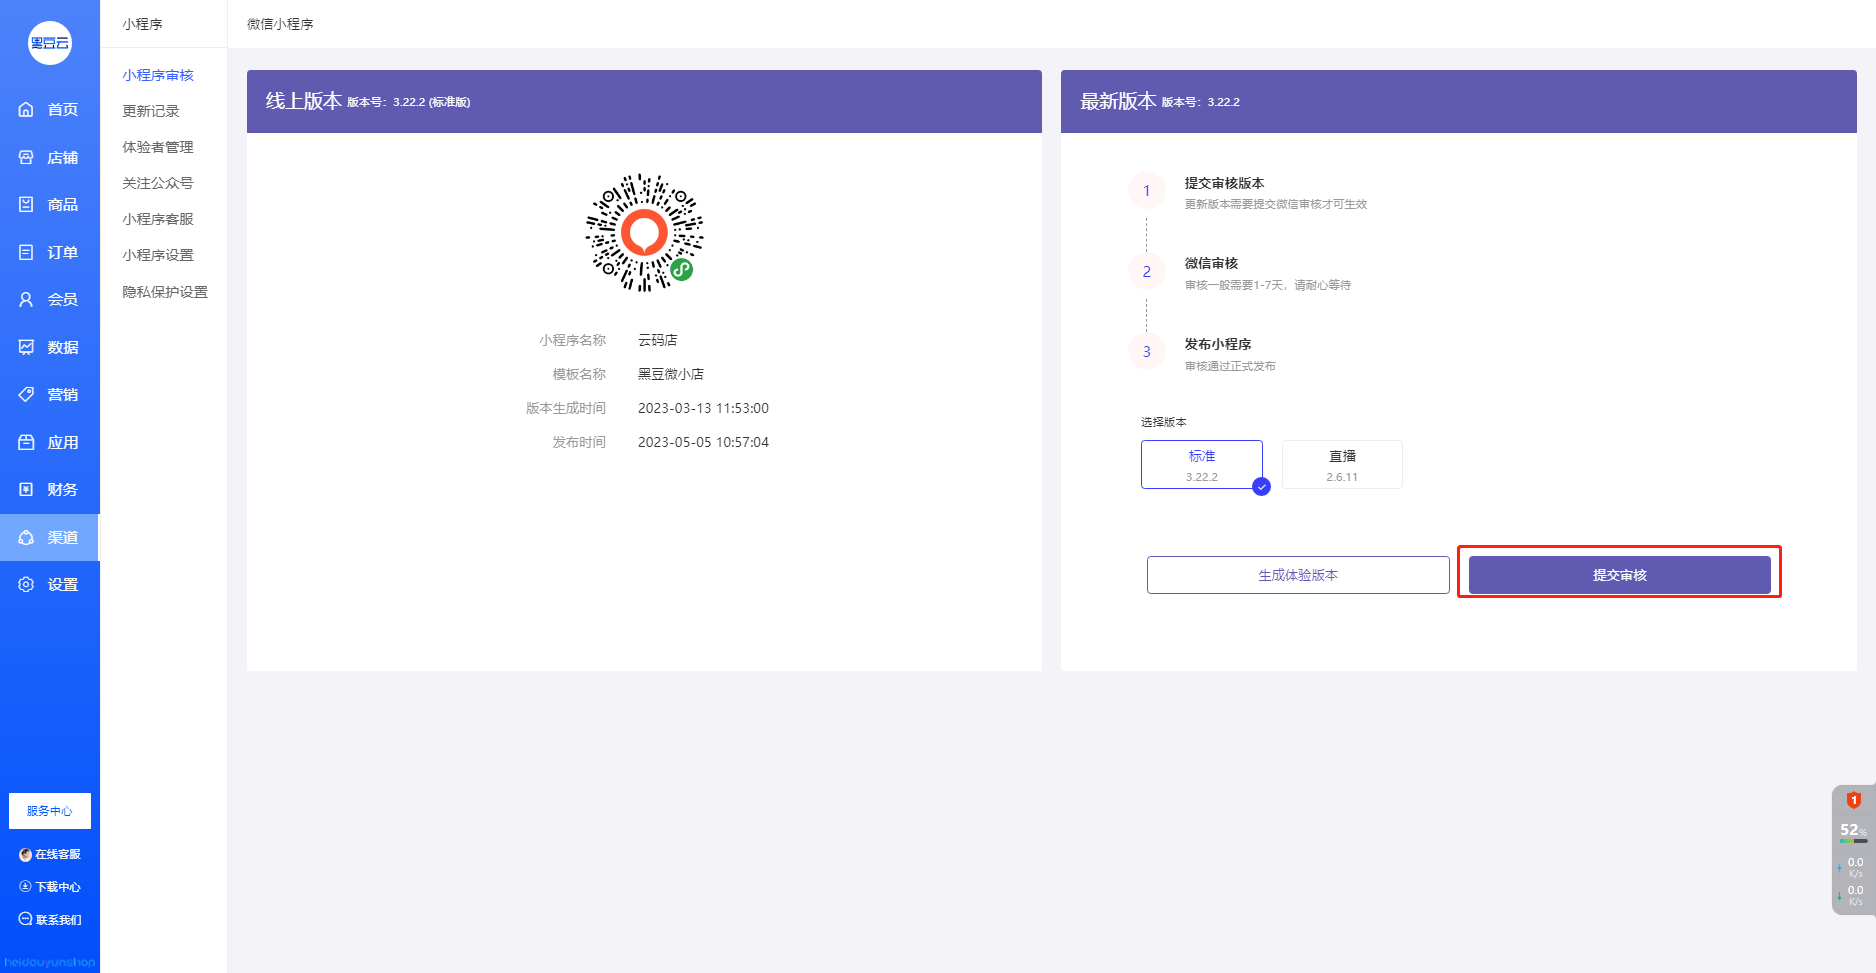This screenshot has width=1876, height=973.
Task: Click the 联系我们 link text
Action: point(59,920)
